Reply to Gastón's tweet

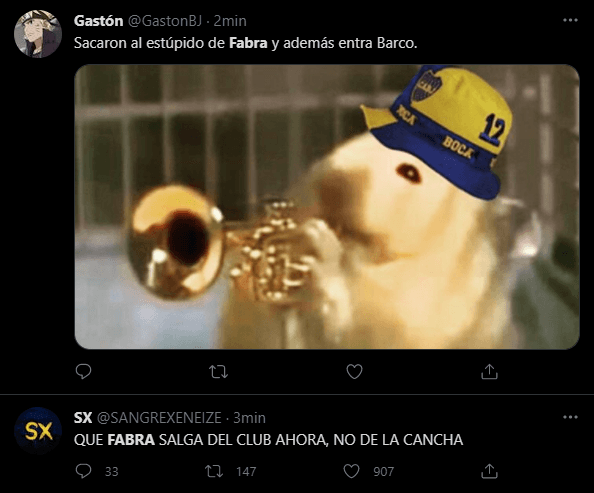[83, 371]
